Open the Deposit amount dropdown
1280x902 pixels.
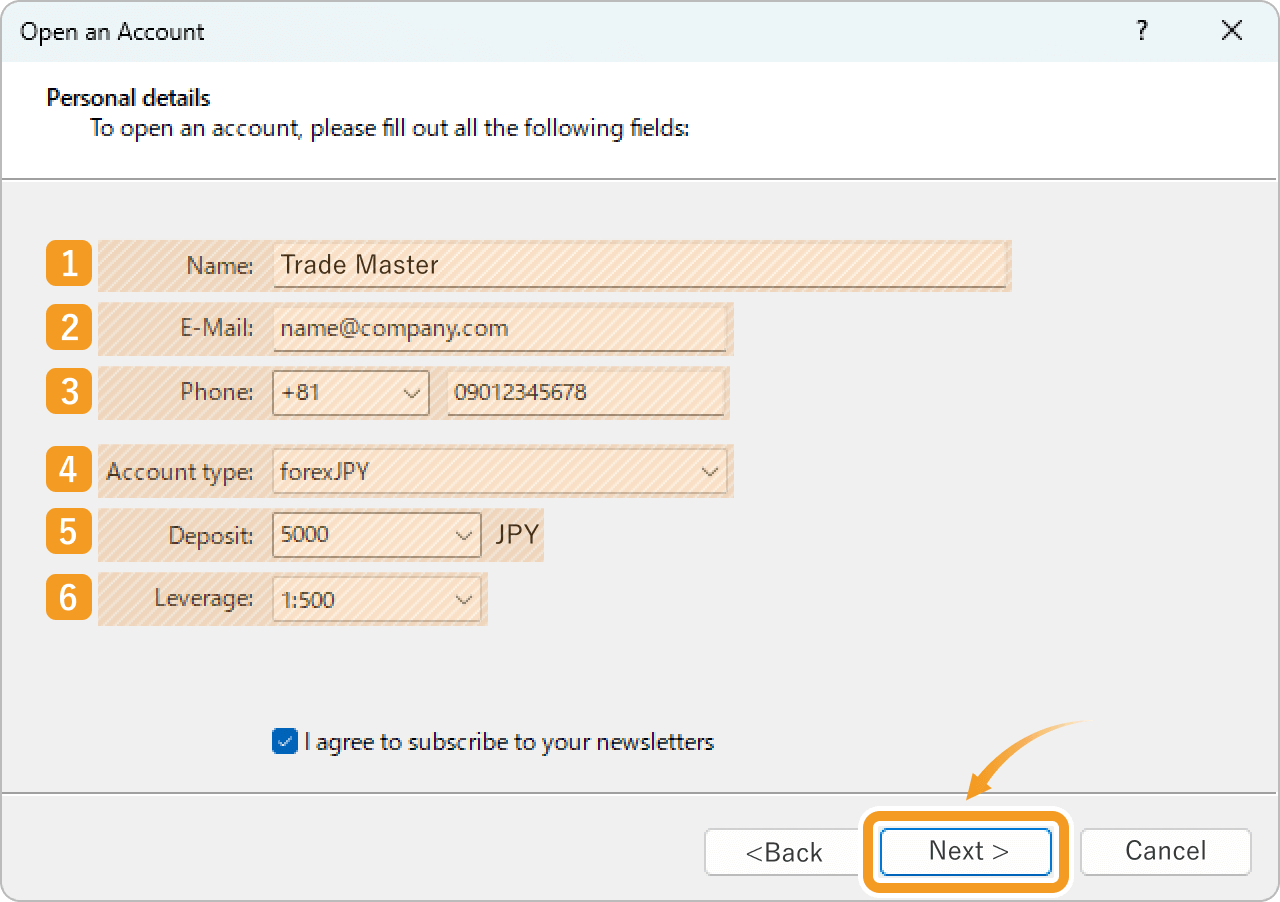click(376, 535)
